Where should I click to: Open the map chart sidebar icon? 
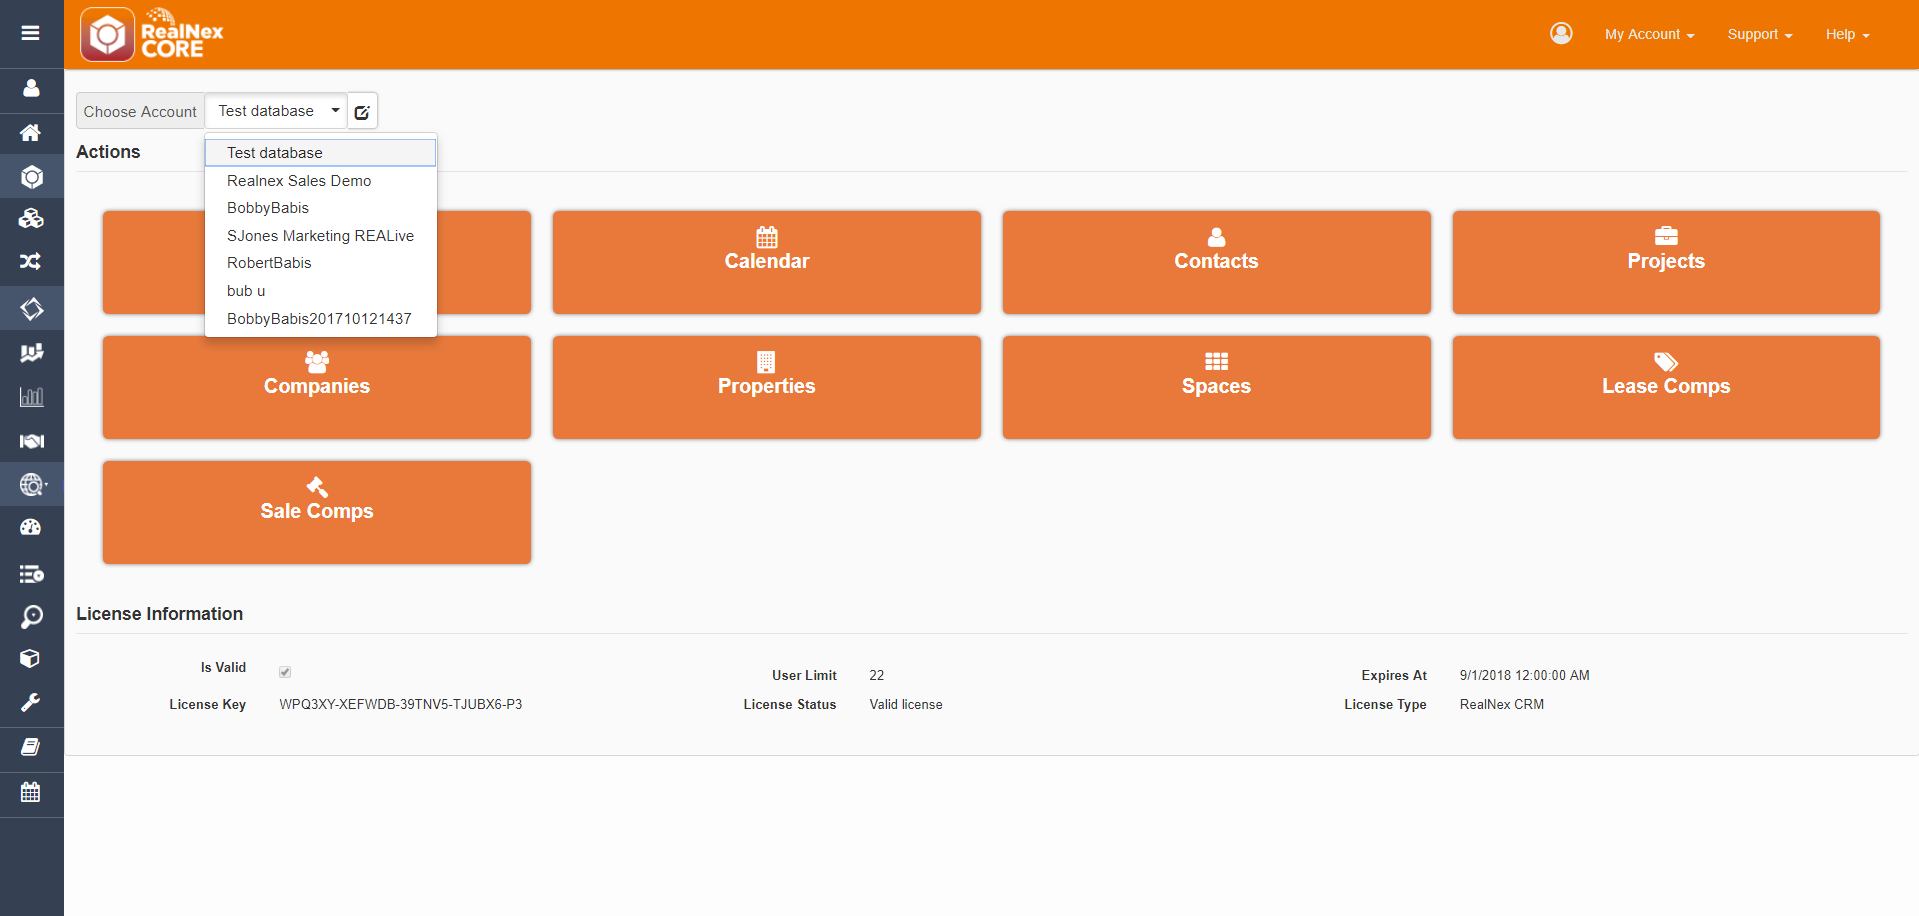[x=31, y=352]
